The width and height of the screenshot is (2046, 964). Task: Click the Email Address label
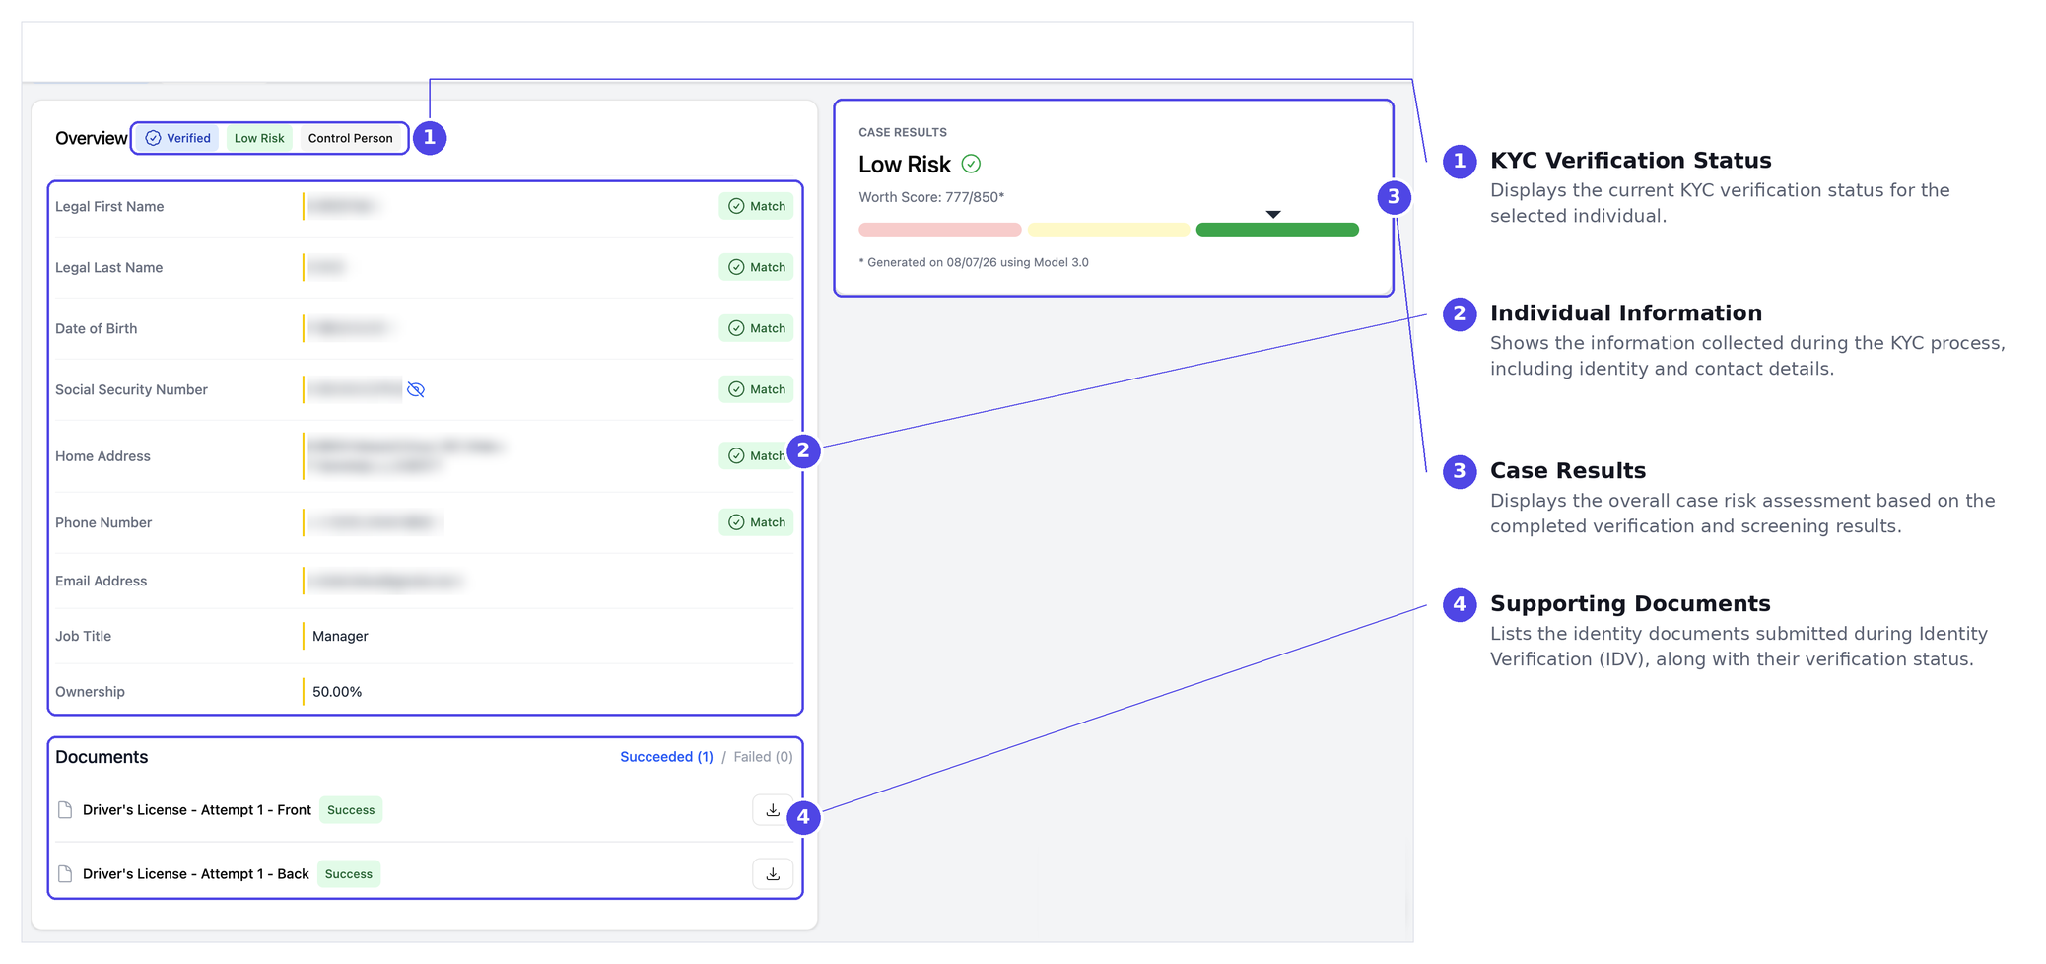coord(101,581)
